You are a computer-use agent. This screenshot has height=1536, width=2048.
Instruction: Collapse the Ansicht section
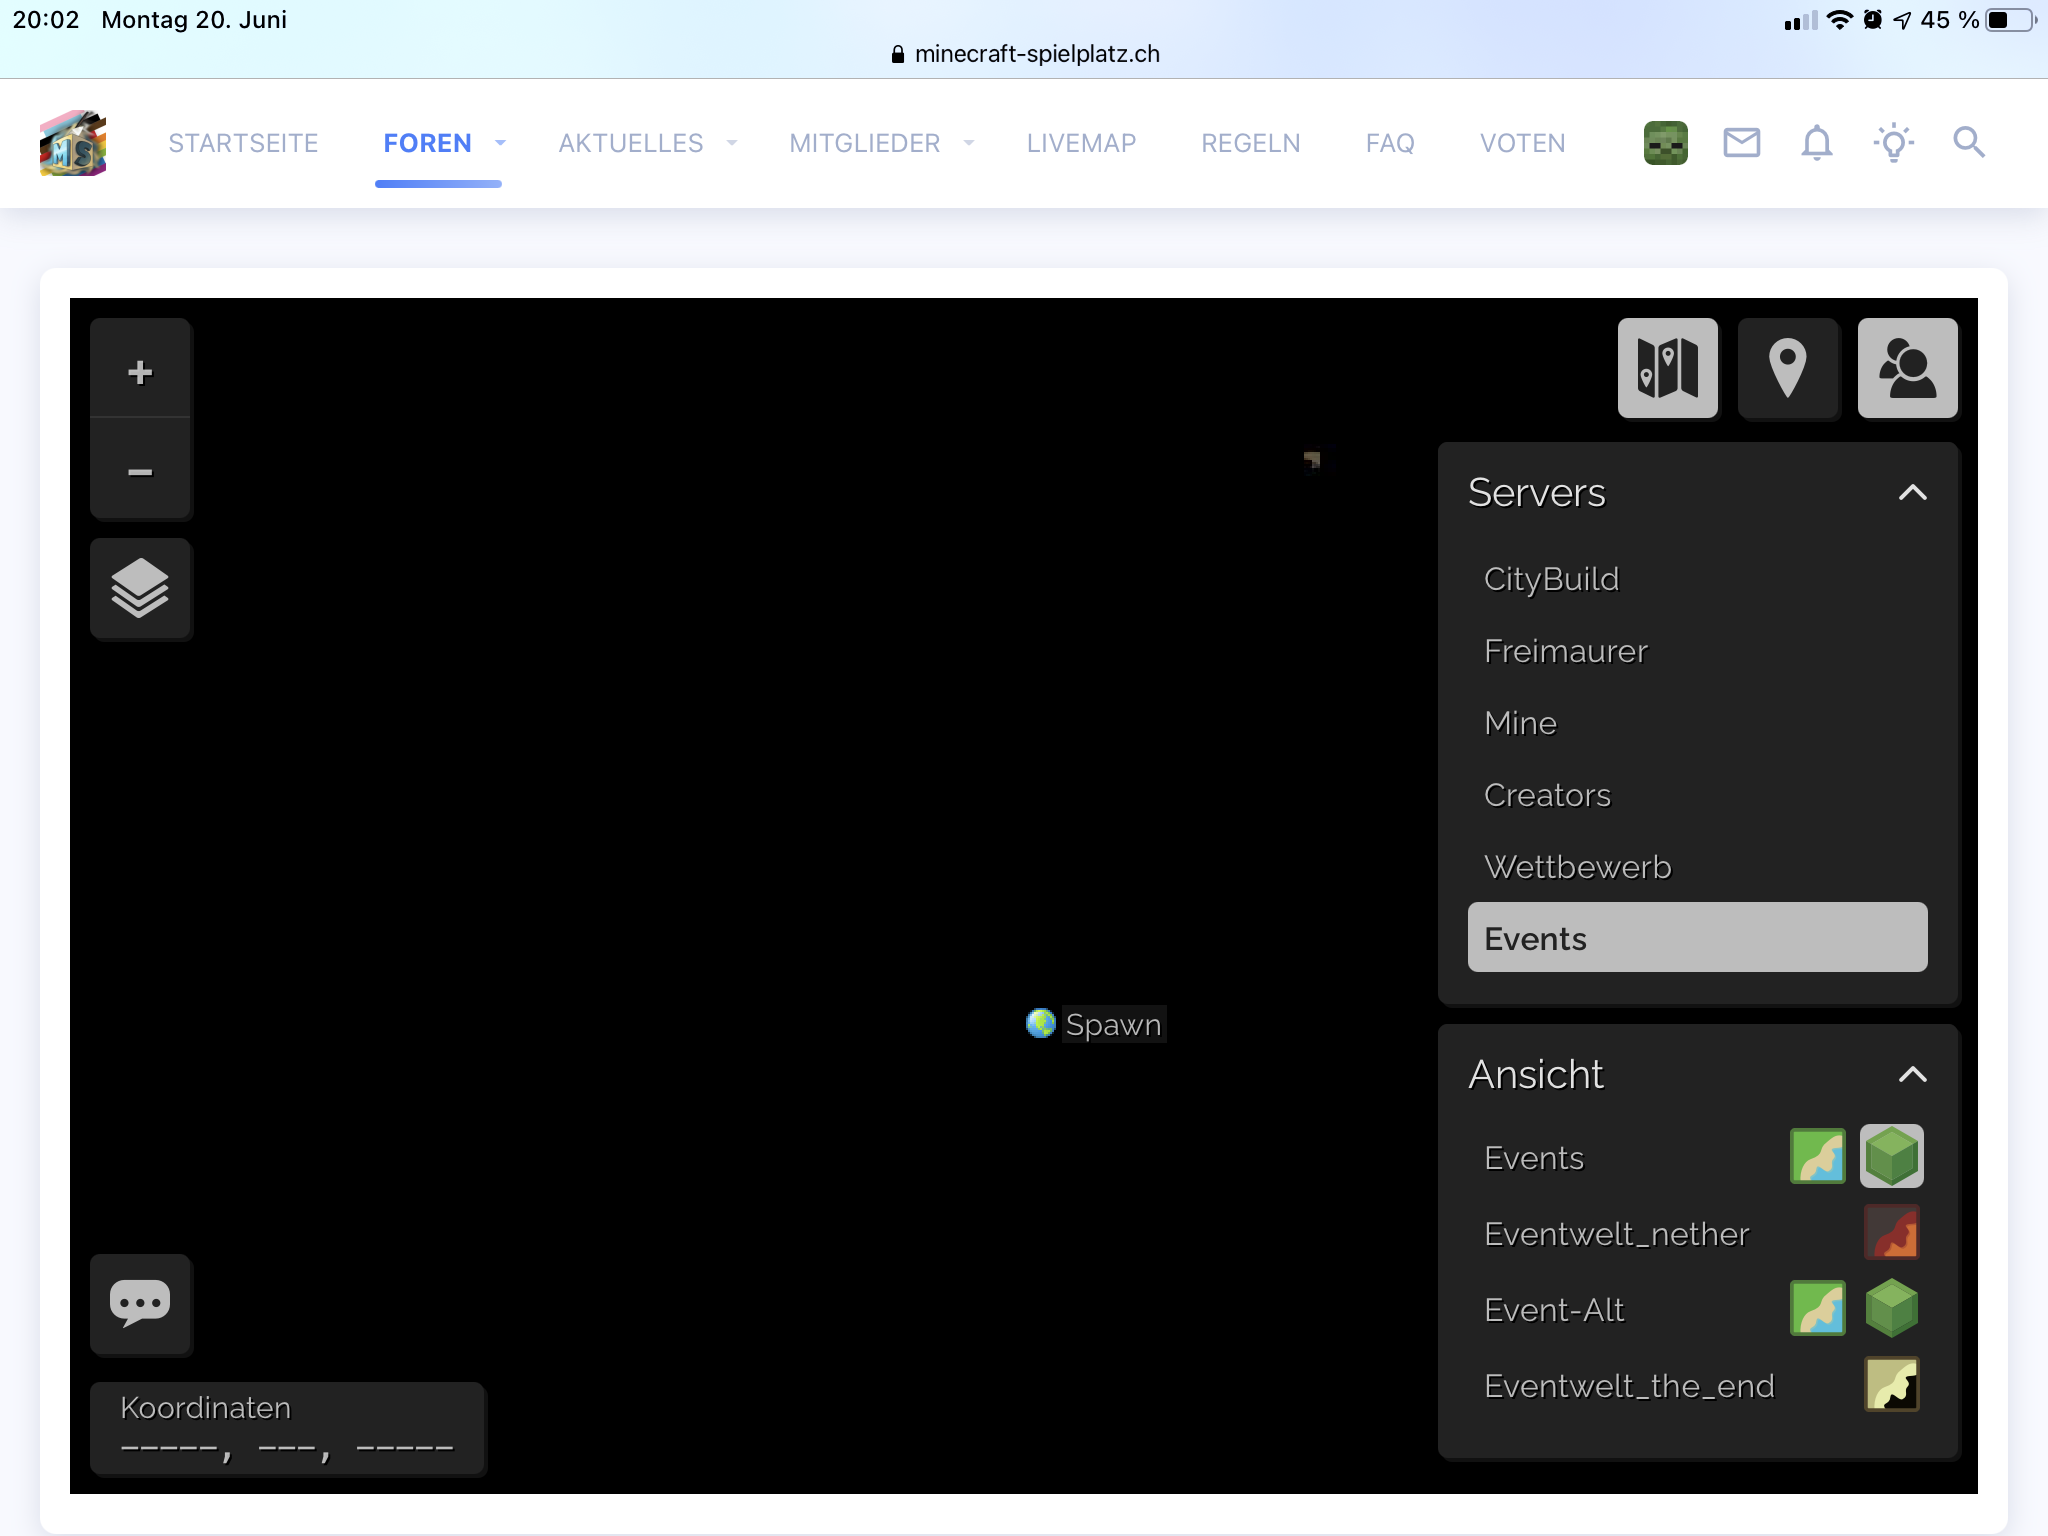coord(1912,1075)
